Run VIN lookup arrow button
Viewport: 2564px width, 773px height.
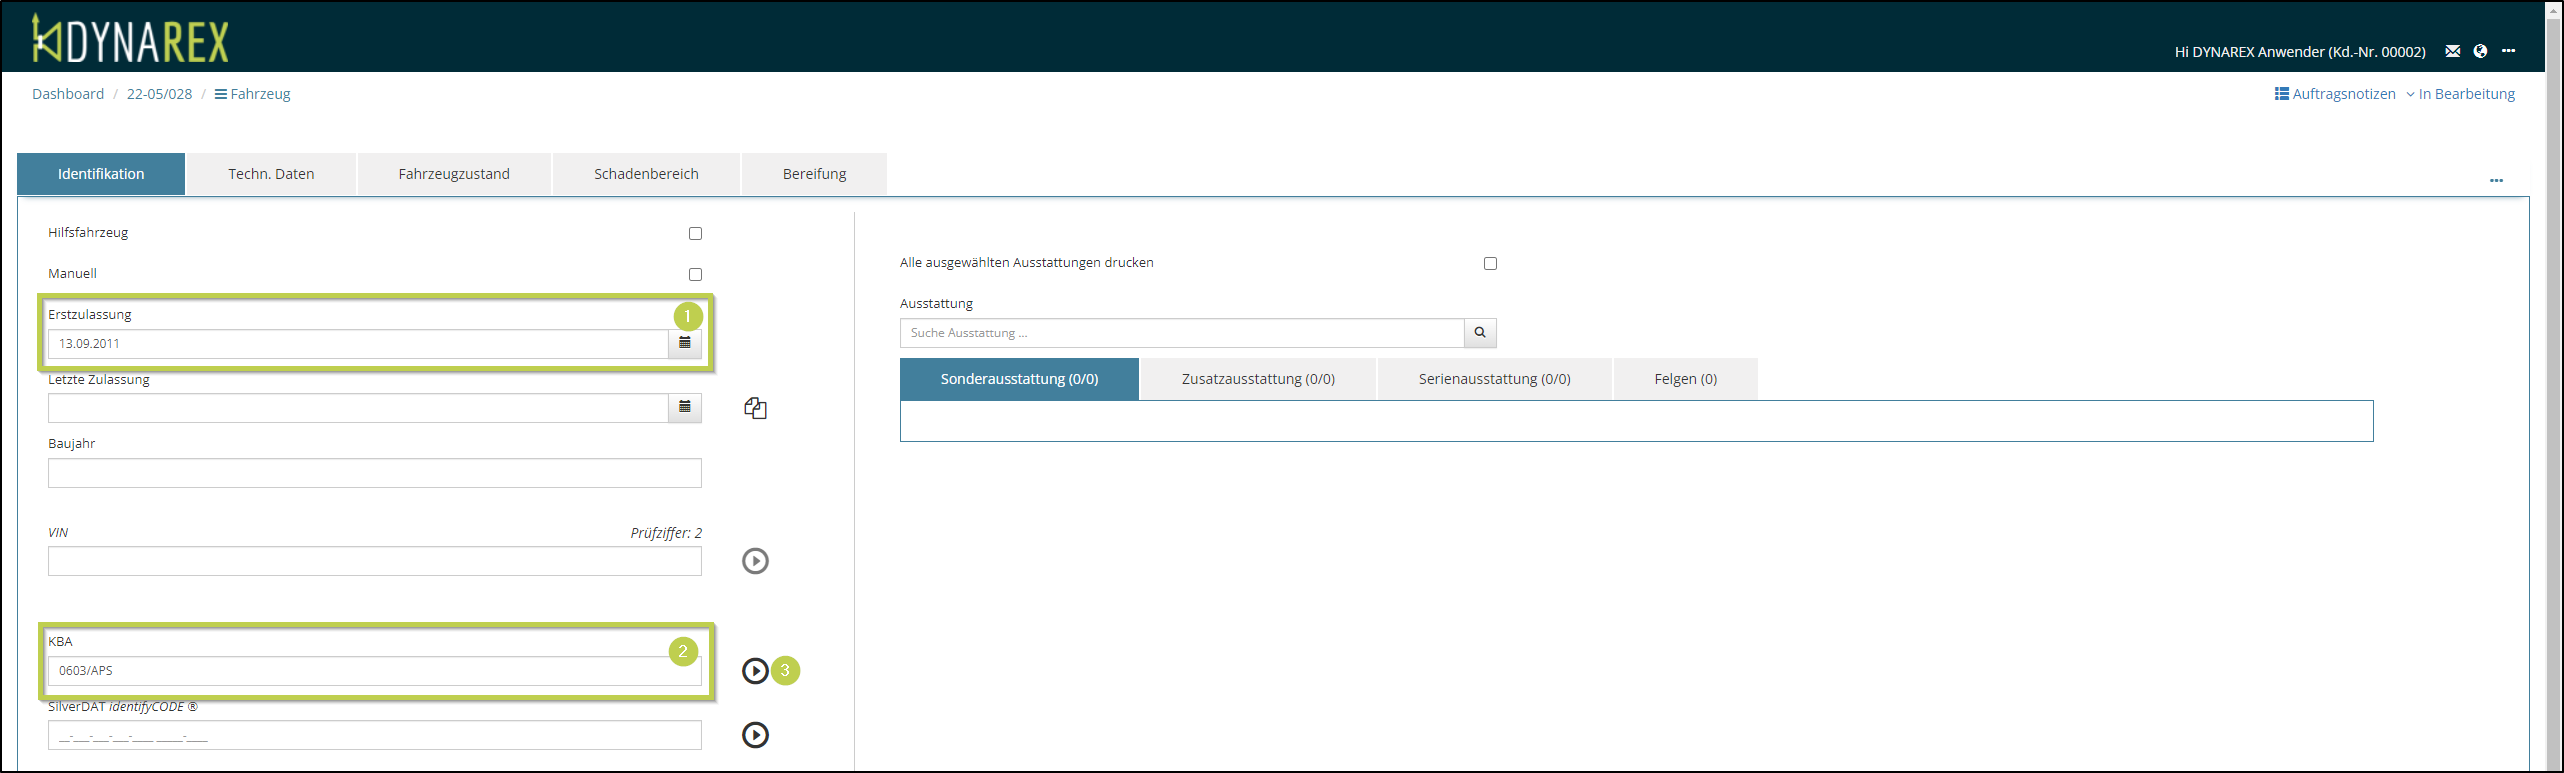[x=755, y=561]
